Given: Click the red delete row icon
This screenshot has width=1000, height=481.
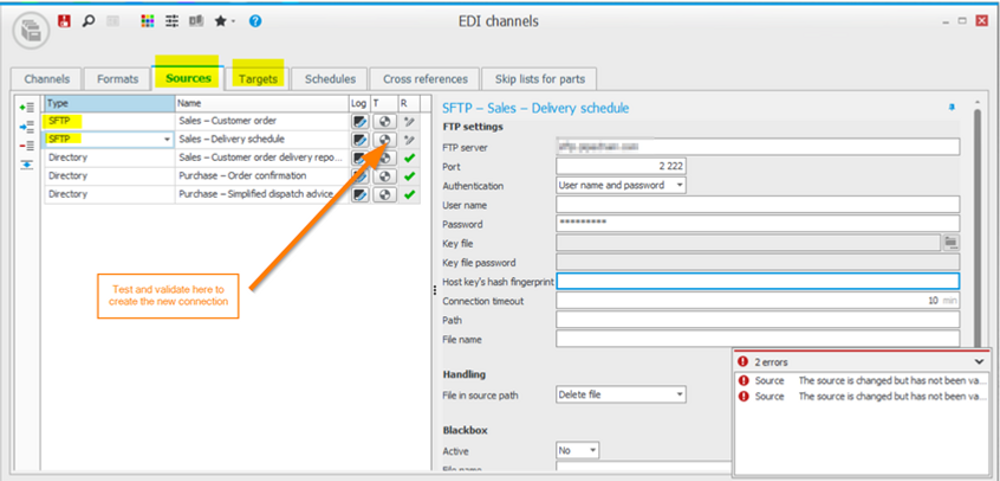Looking at the screenshot, I should 27,145.
